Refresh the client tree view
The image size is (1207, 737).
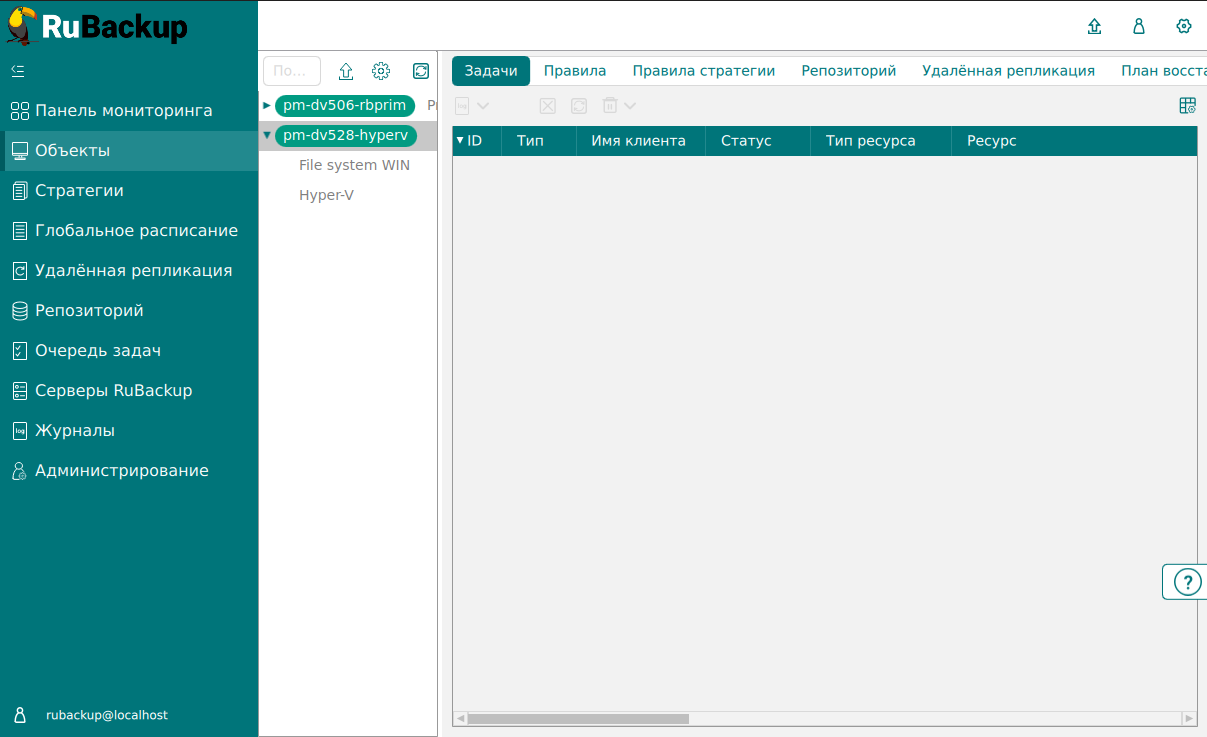pyautogui.click(x=421, y=71)
